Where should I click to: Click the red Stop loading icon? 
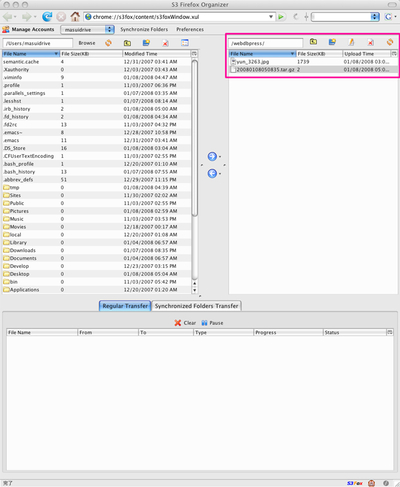(61, 17)
